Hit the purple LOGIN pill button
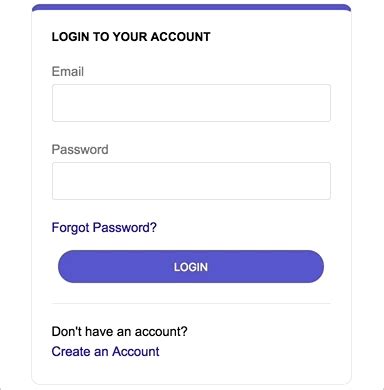 (x=191, y=267)
